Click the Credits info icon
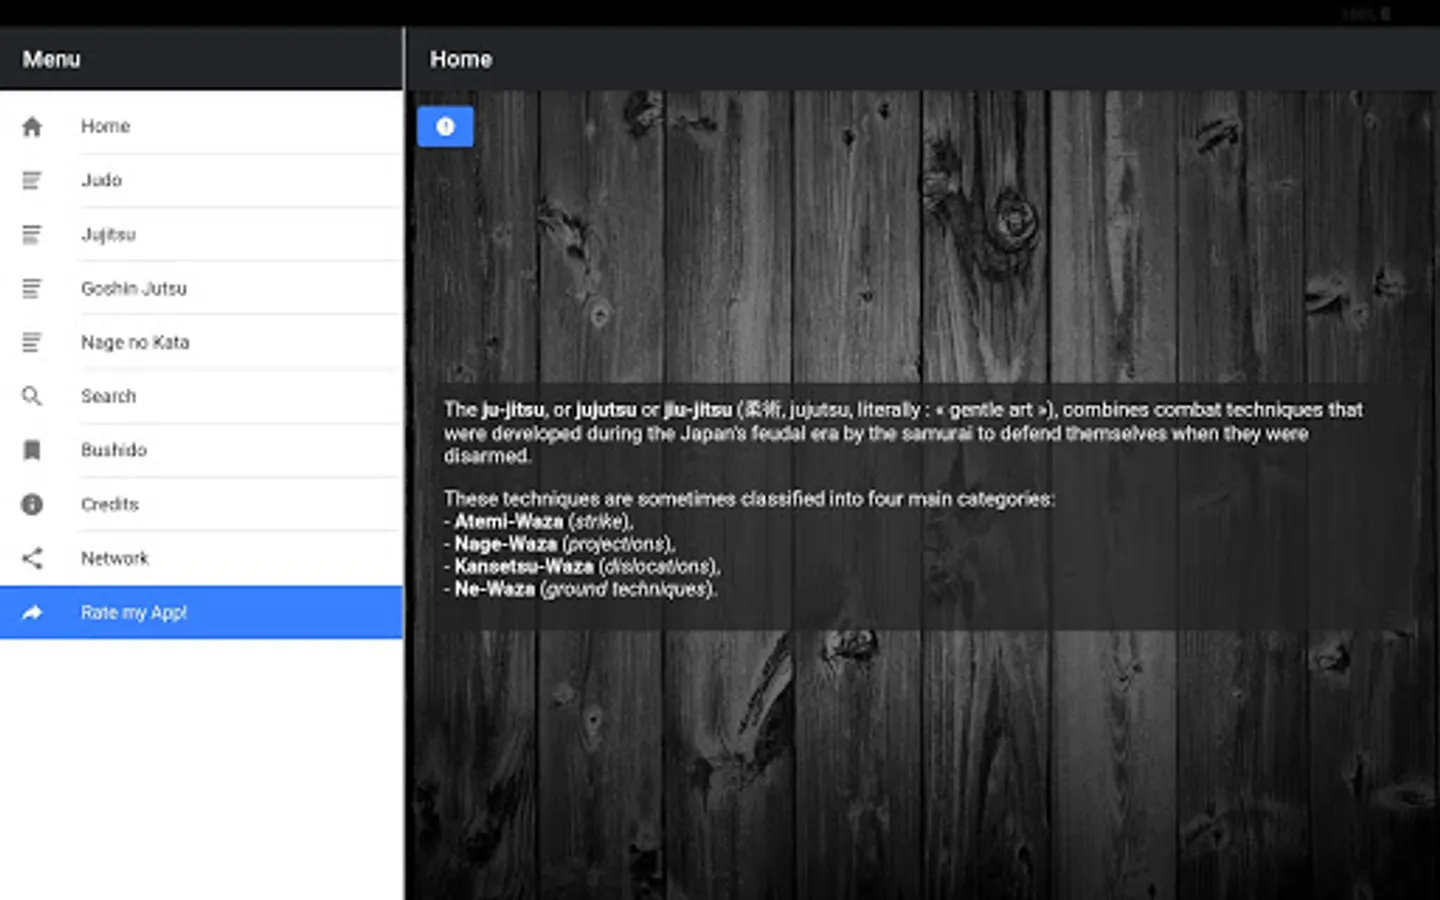The width and height of the screenshot is (1440, 900). tap(32, 504)
